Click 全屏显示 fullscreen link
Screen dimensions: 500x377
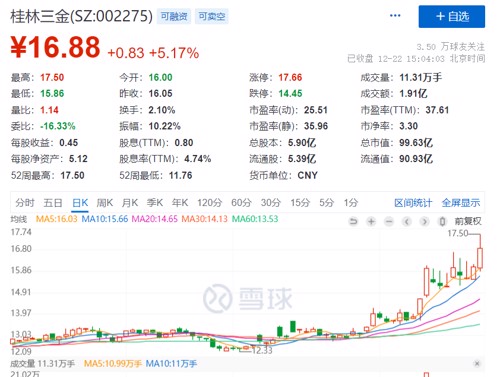[461, 203]
